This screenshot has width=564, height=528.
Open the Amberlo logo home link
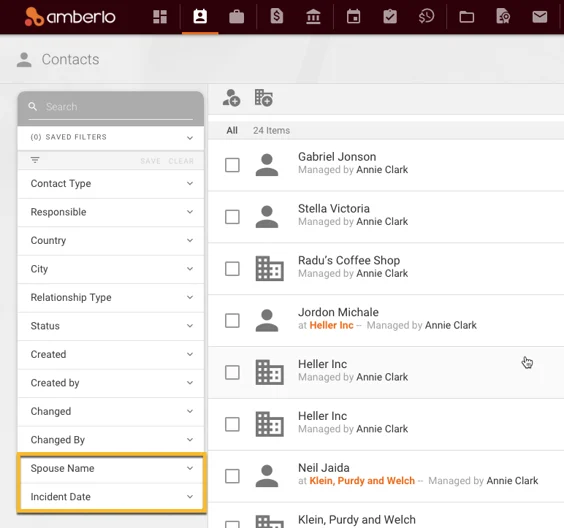point(70,17)
